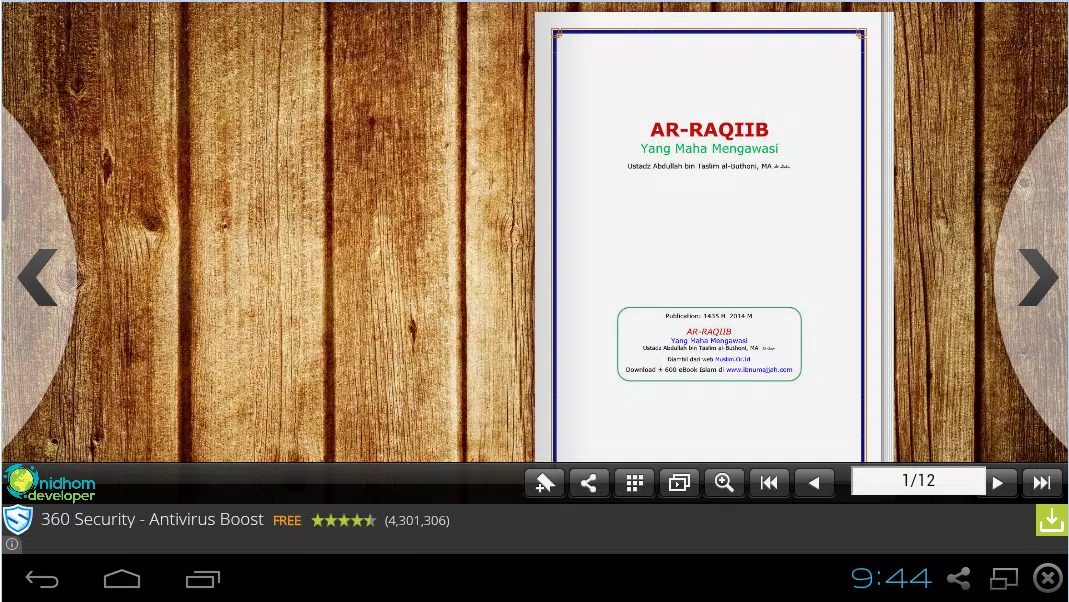
Task: Go to next page in toolbar
Action: pos(998,483)
